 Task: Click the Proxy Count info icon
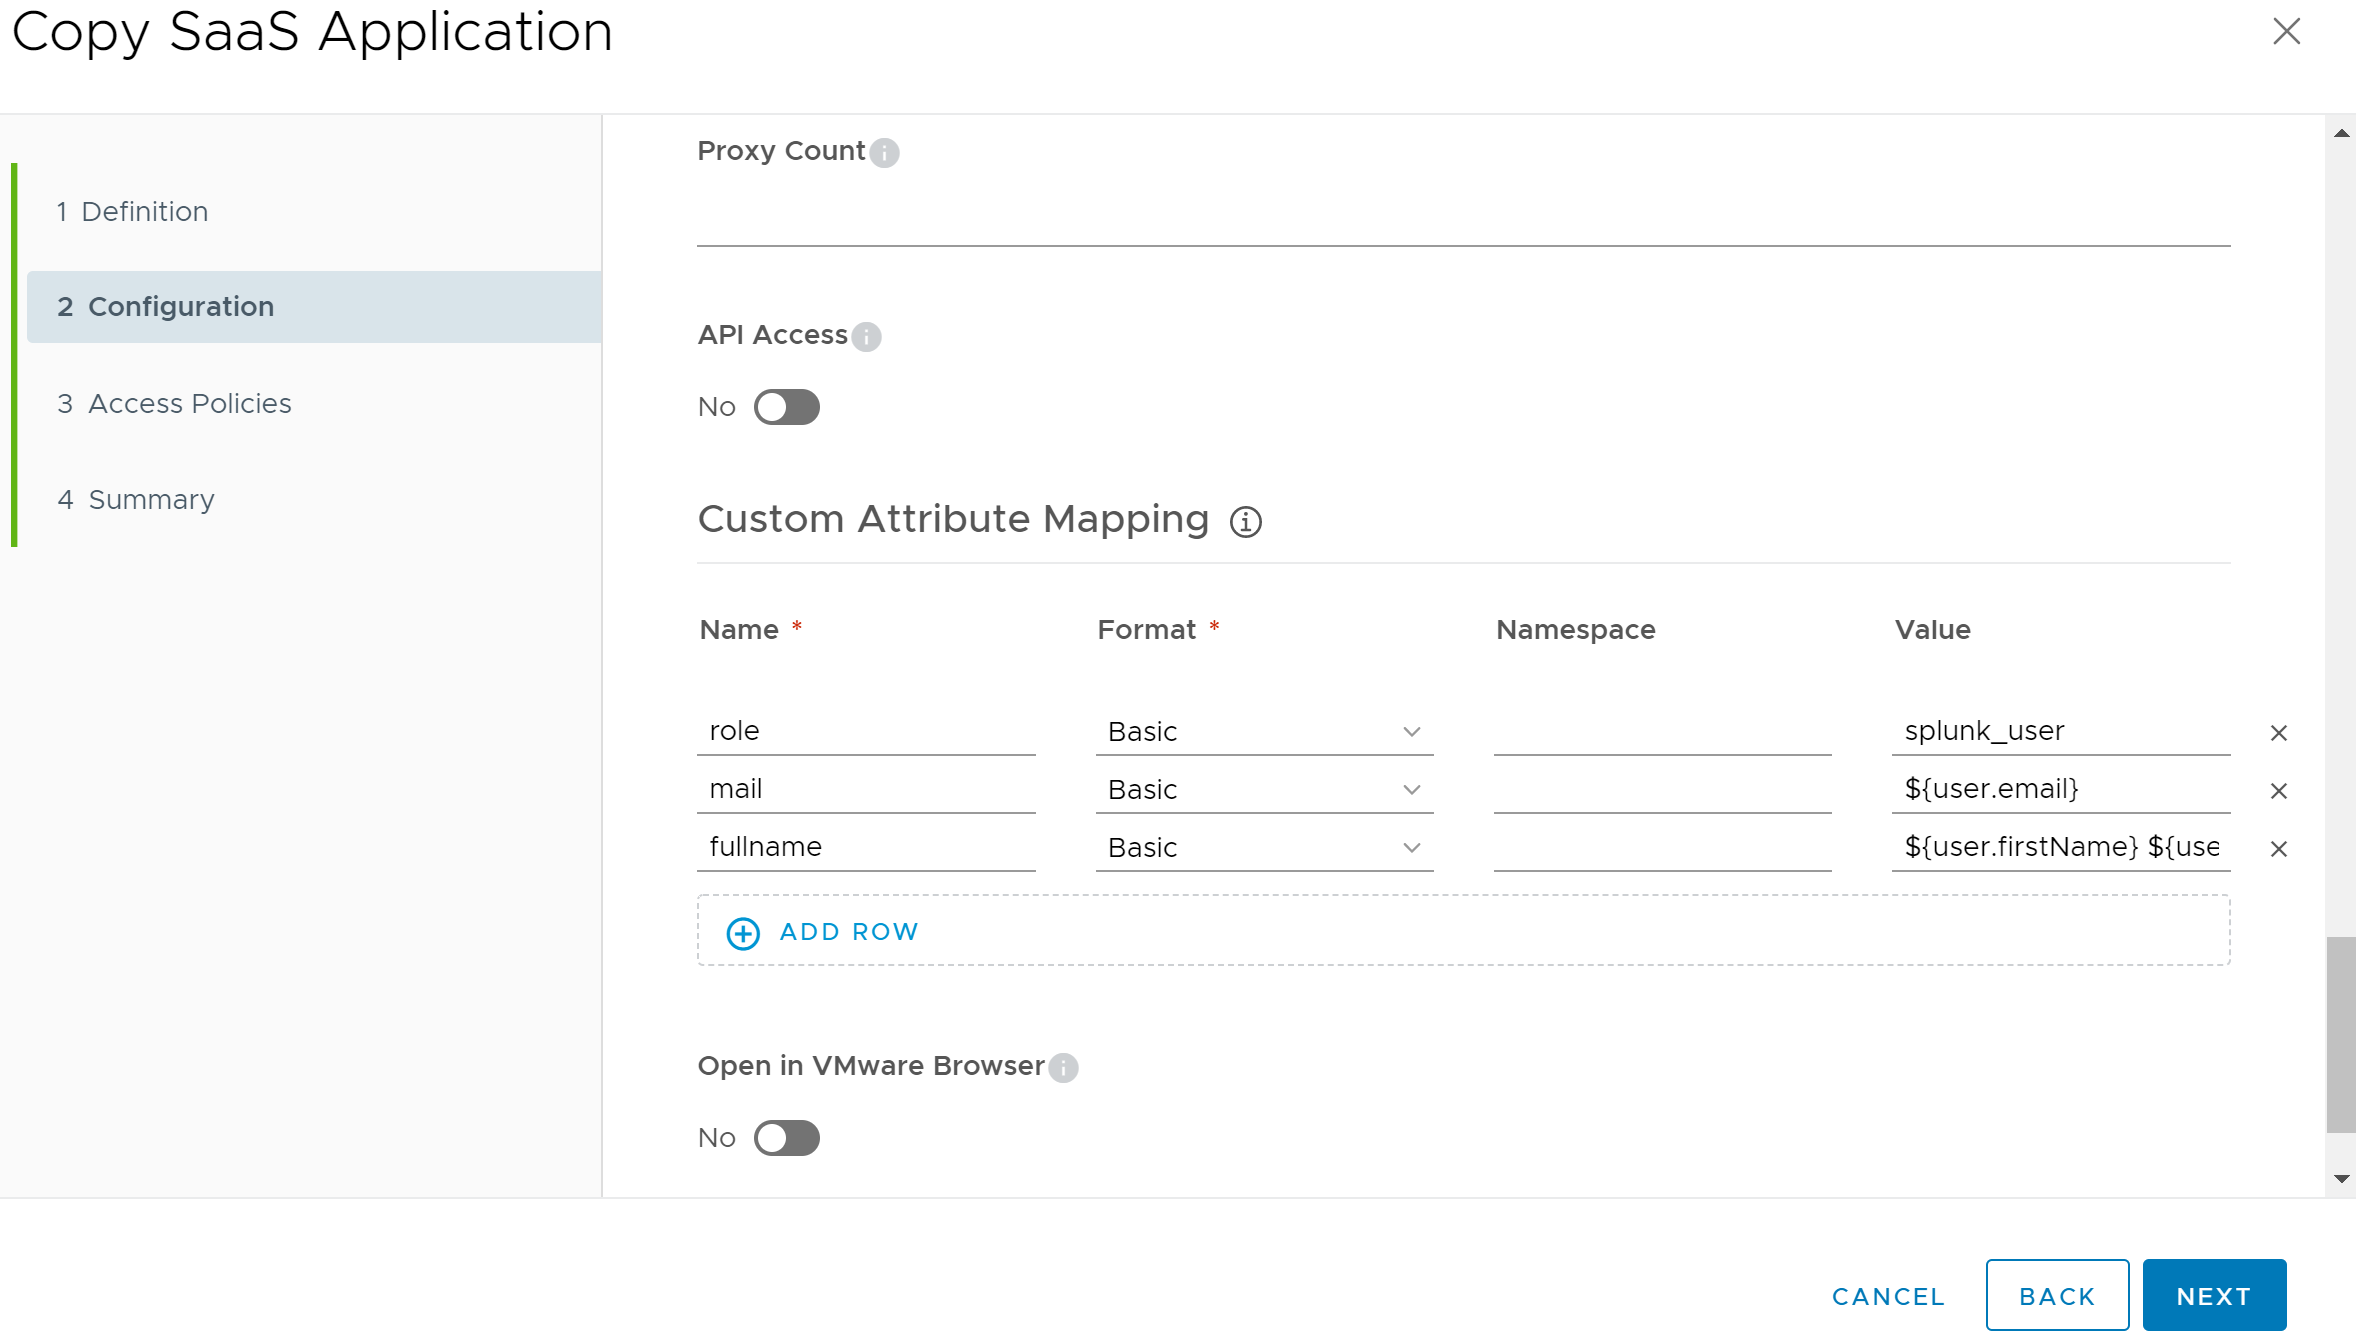(884, 152)
